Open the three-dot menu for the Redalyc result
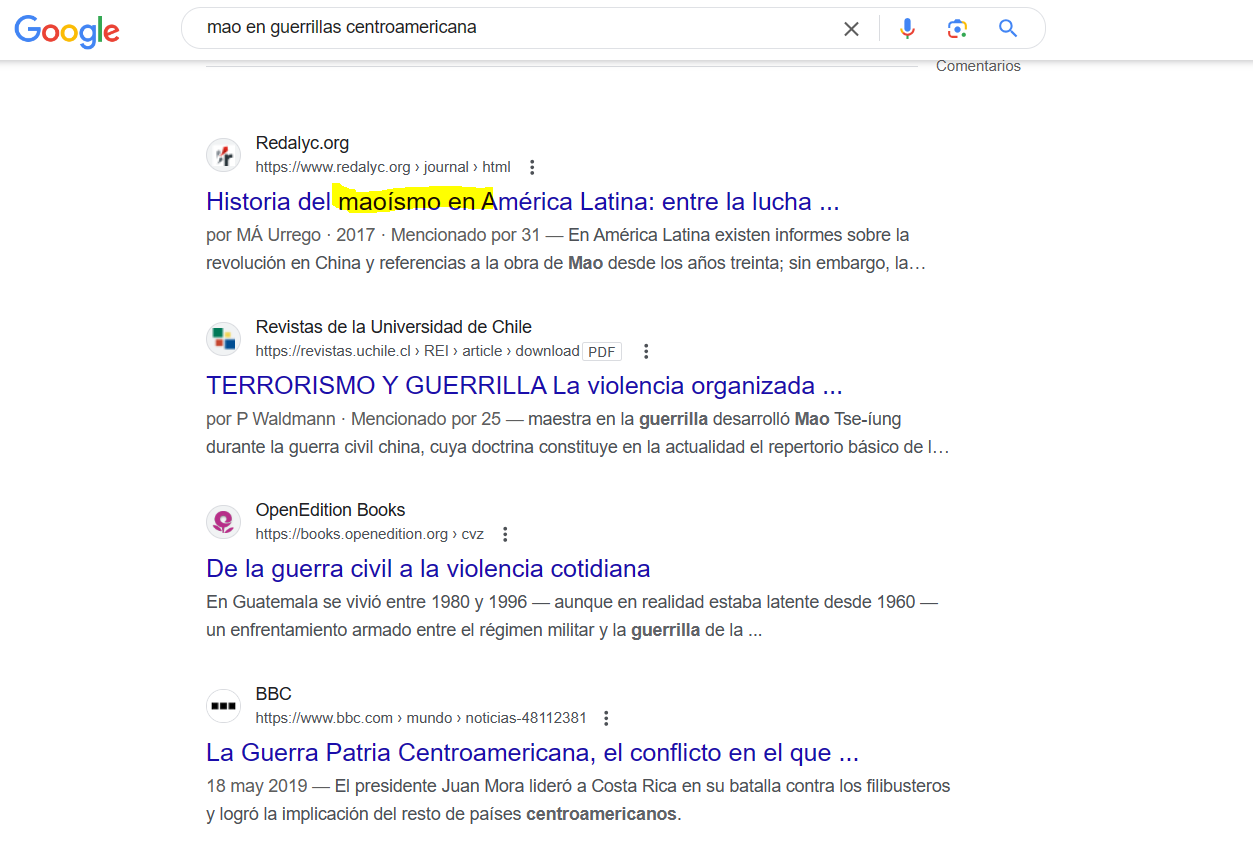This screenshot has width=1253, height=847. click(x=532, y=167)
